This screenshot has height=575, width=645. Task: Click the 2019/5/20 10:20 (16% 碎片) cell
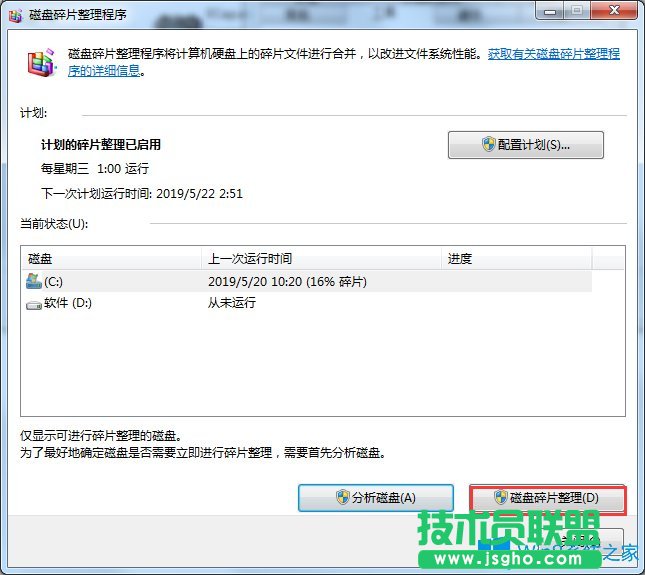[287, 282]
